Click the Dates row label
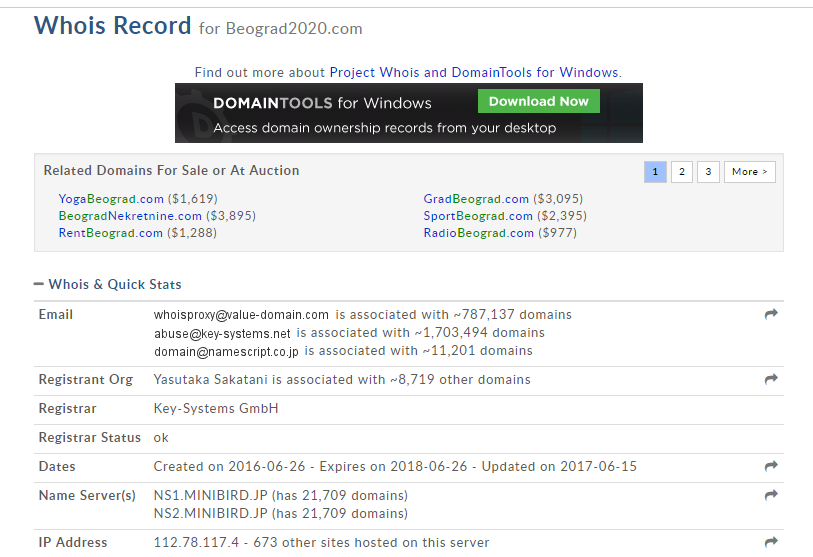 click(57, 466)
